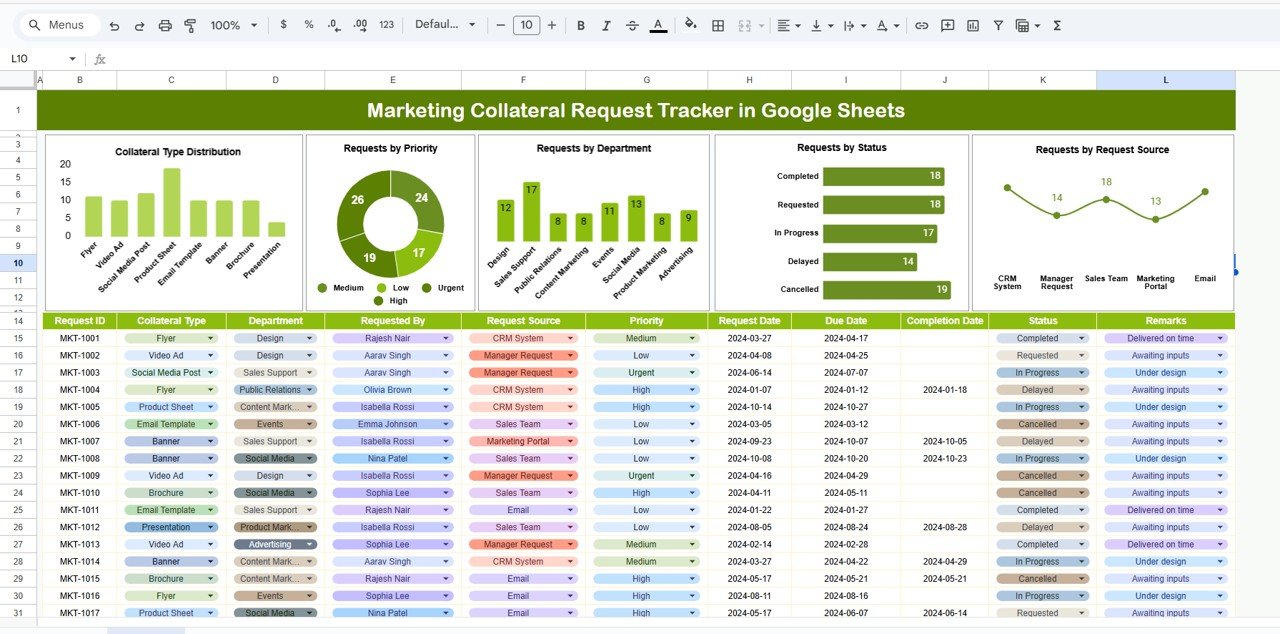Screen dimensions: 1280x634
Task: Open the Print dialog icon
Action: pos(164,25)
